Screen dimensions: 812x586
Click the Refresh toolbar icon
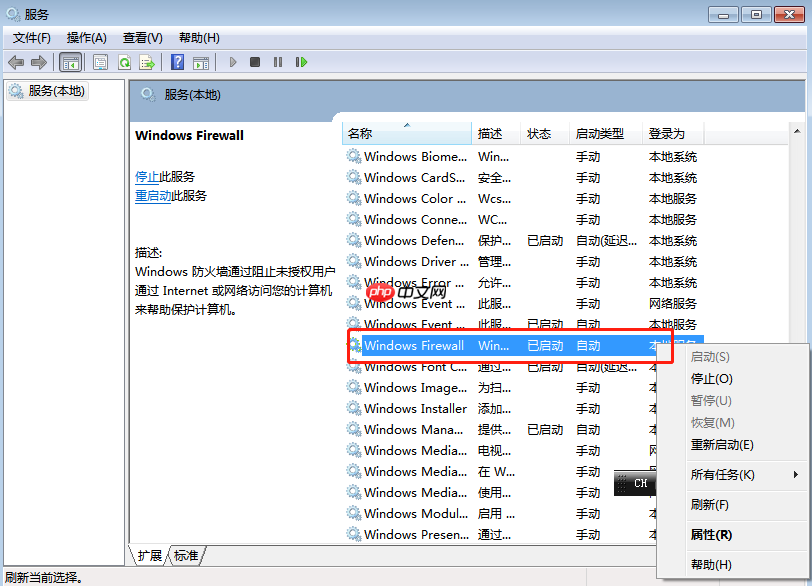[x=124, y=61]
